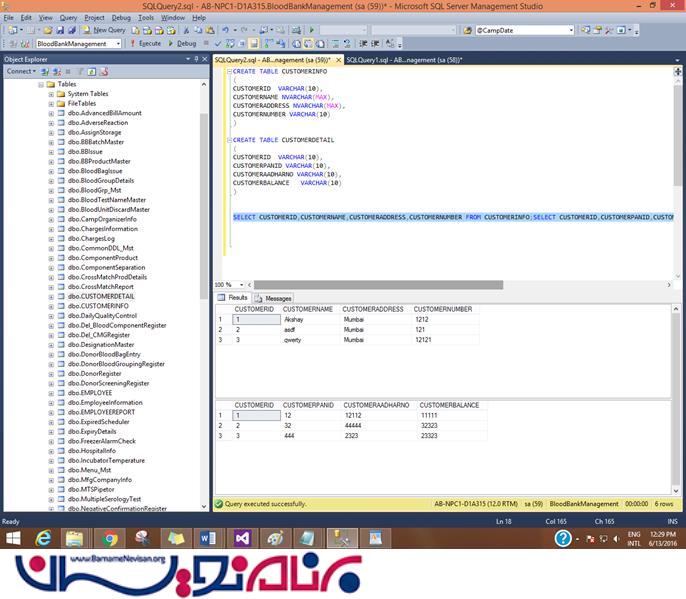Screen dimensions: 686x599
Task: Show the Messages tab
Action: point(276,298)
